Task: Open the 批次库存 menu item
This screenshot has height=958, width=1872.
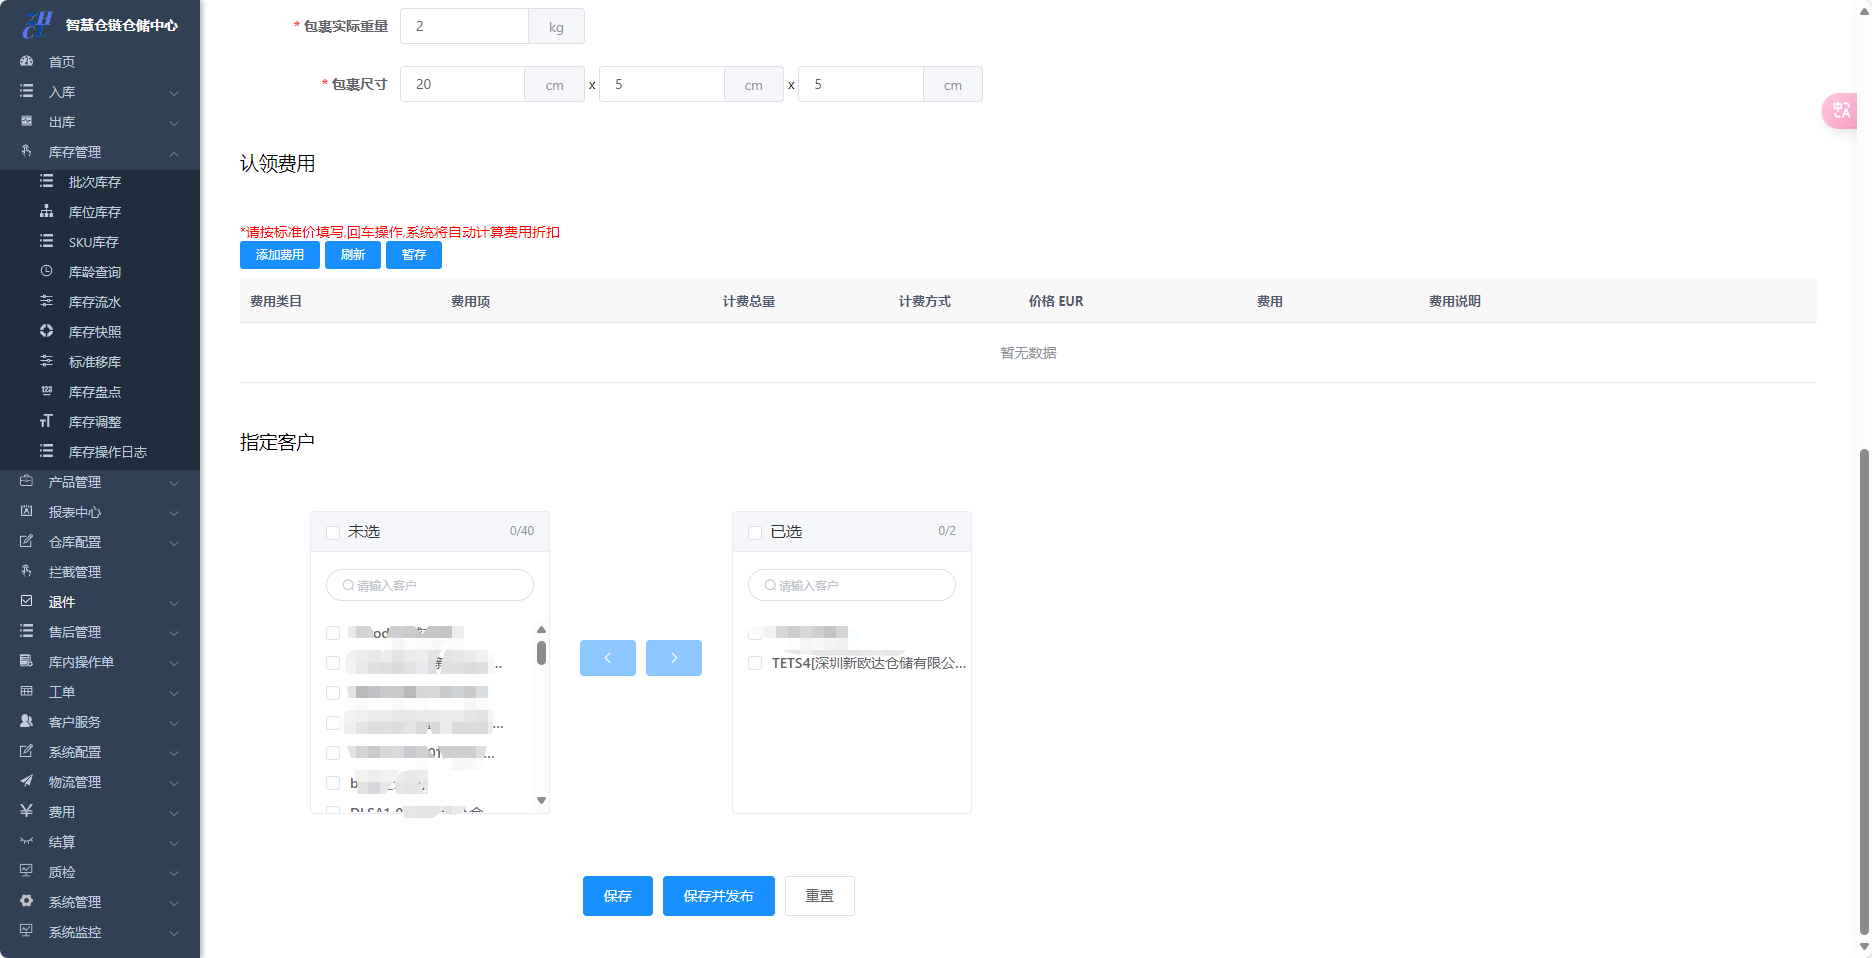Action: (94, 182)
